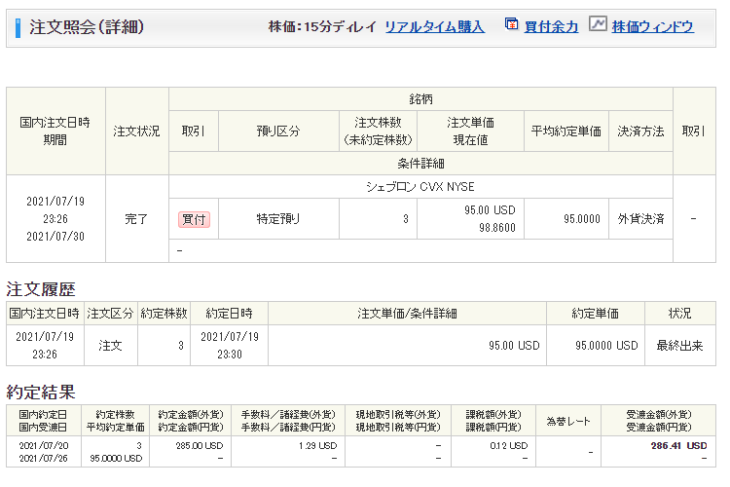This screenshot has height=487, width=730.
Task: Click the 完了 order status cell
Action: pos(137,218)
